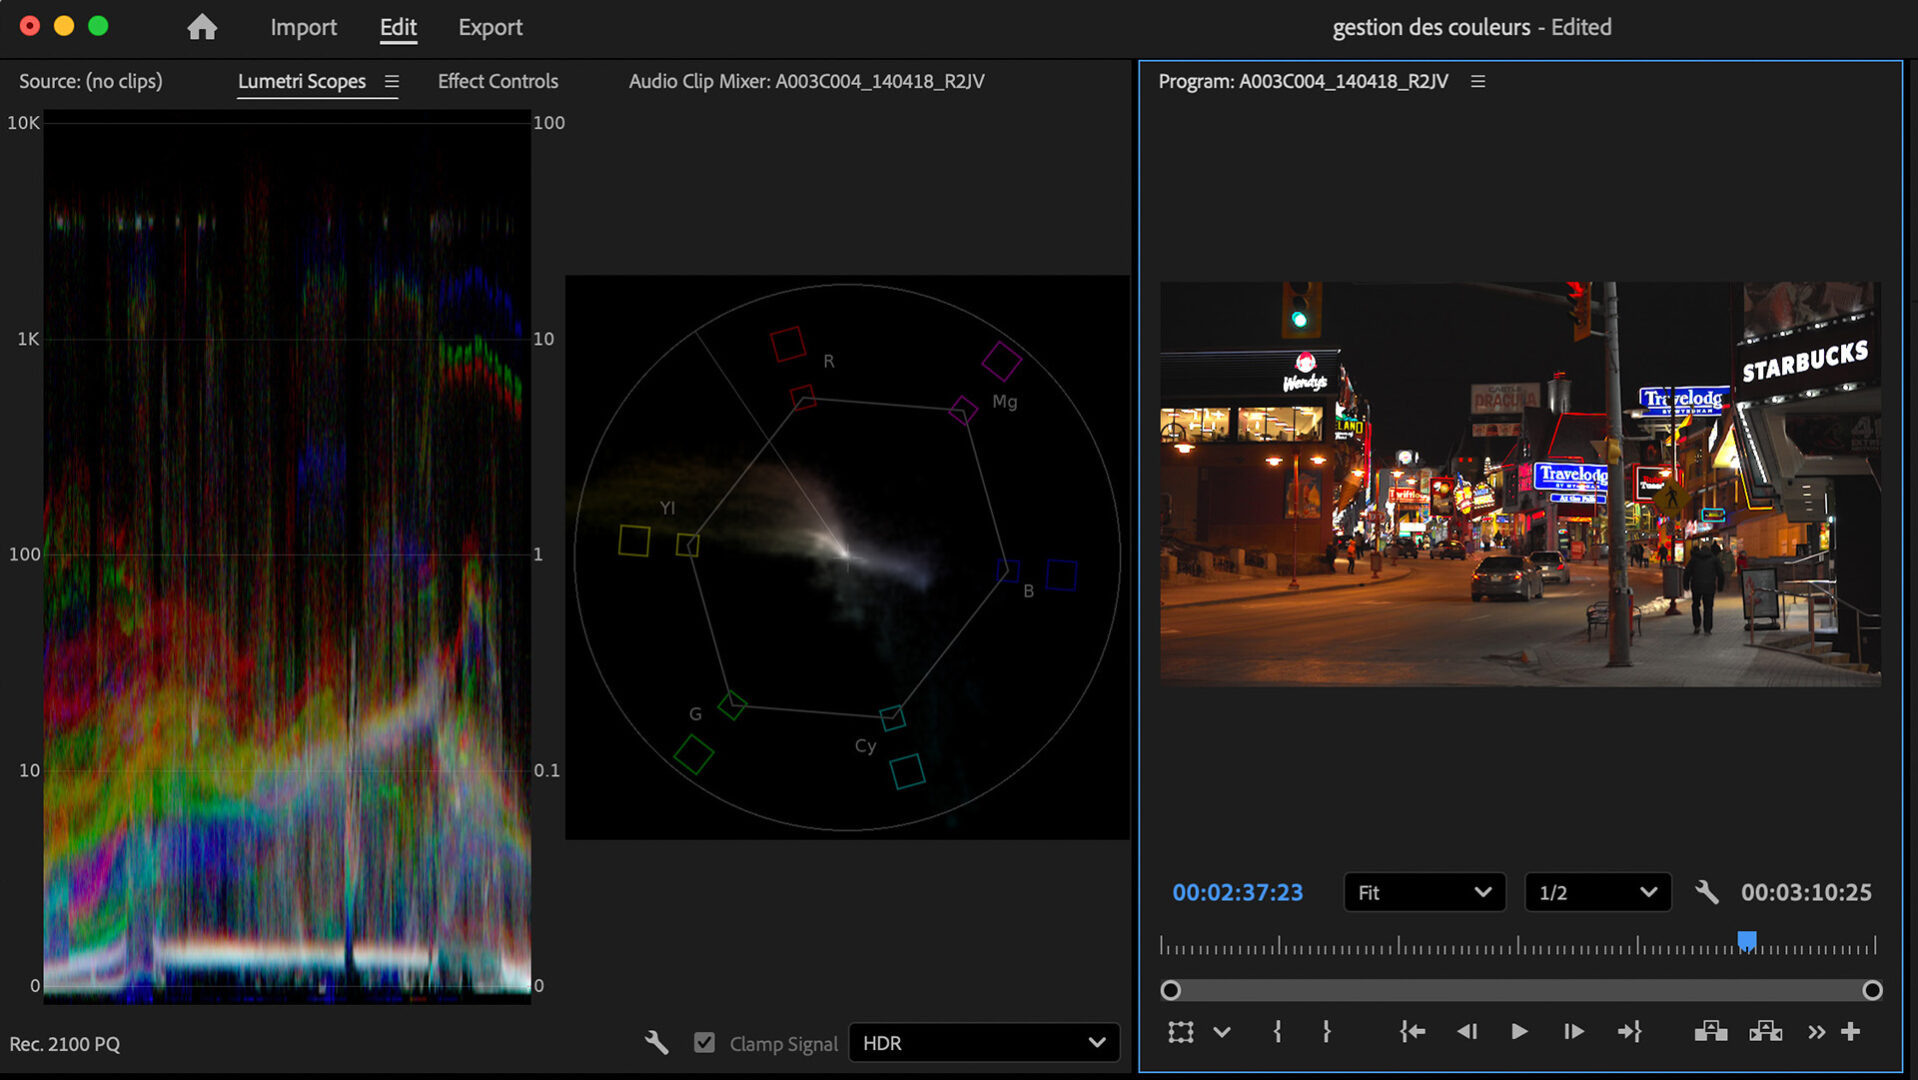The image size is (1918, 1080).
Task: Click the current timecode 00:02:37:23
Action: point(1237,892)
